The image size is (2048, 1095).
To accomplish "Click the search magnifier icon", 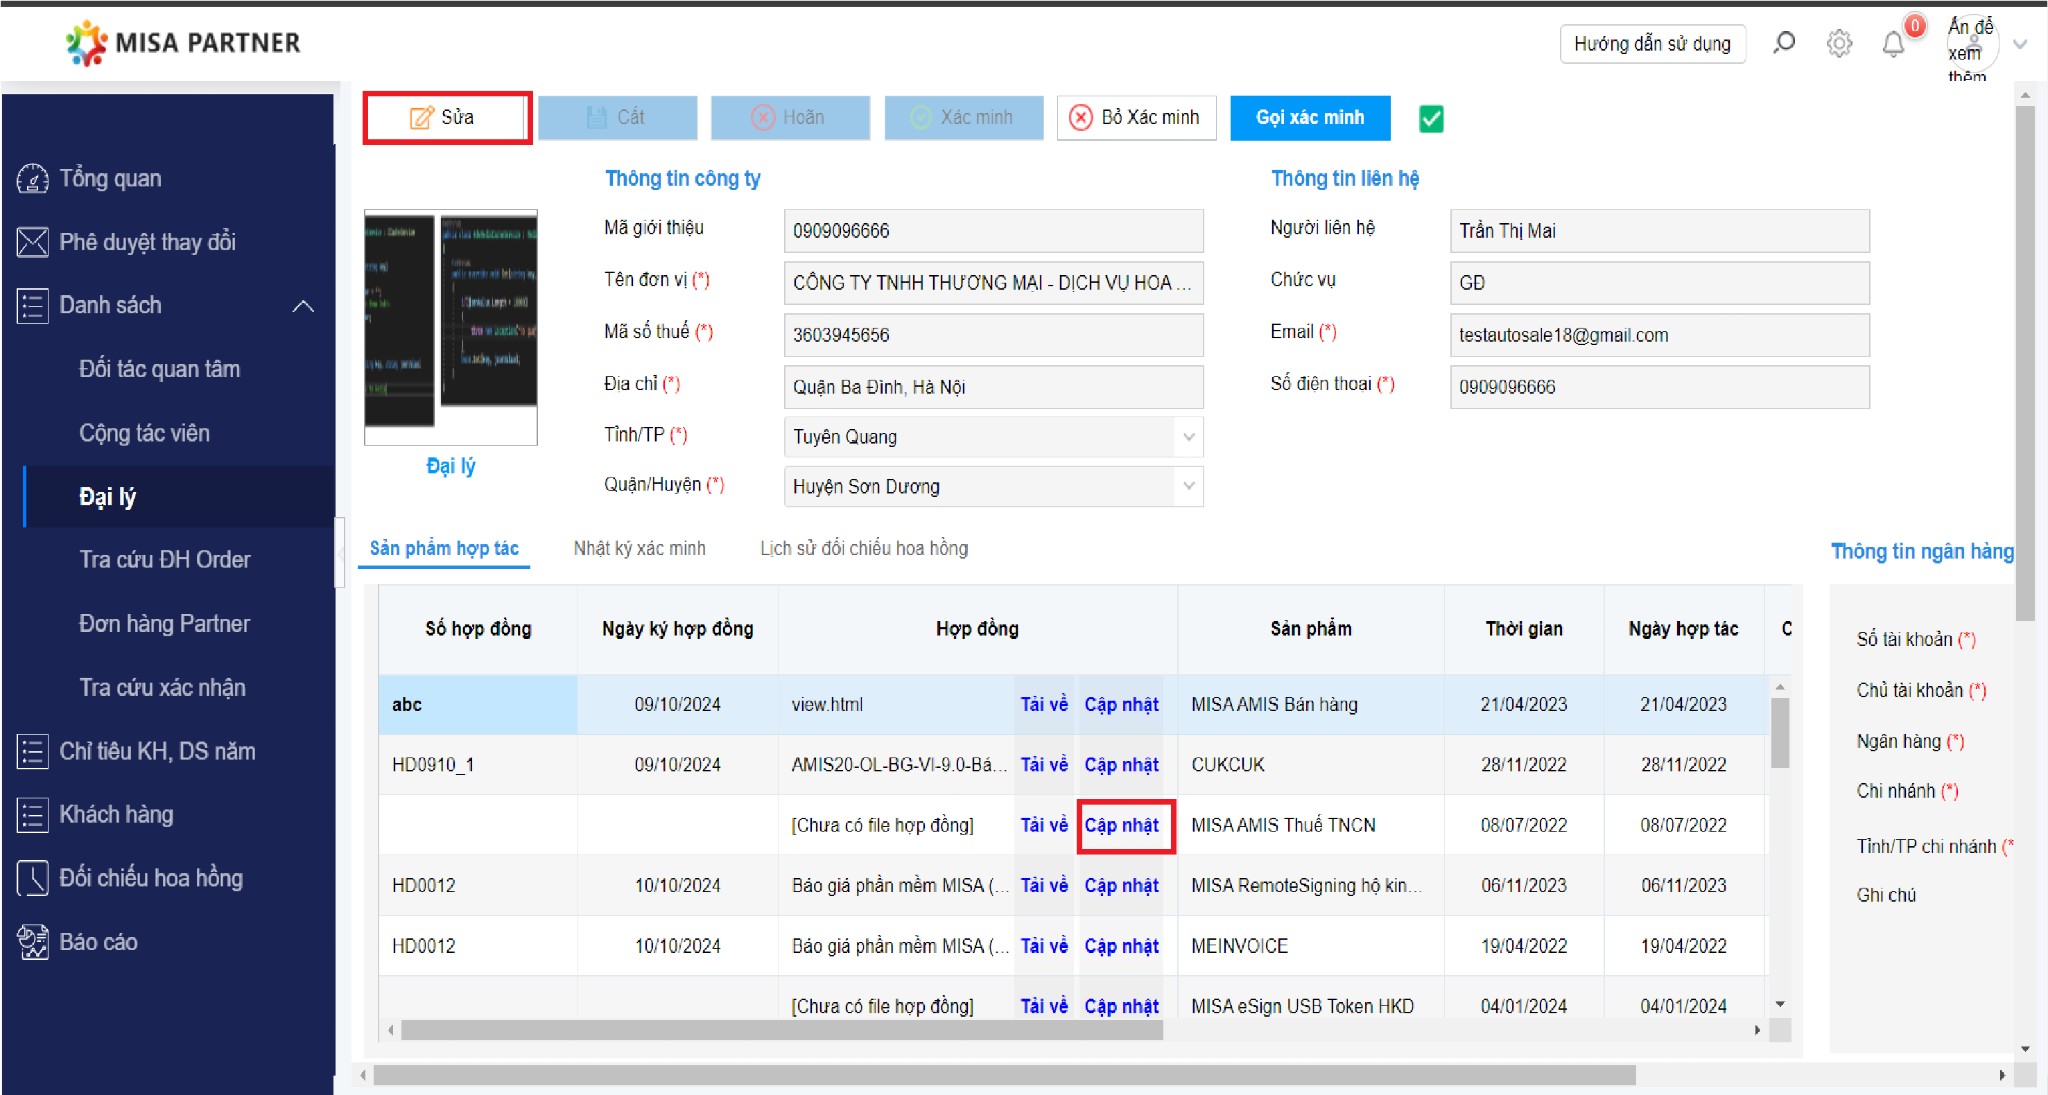I will coord(1784,43).
